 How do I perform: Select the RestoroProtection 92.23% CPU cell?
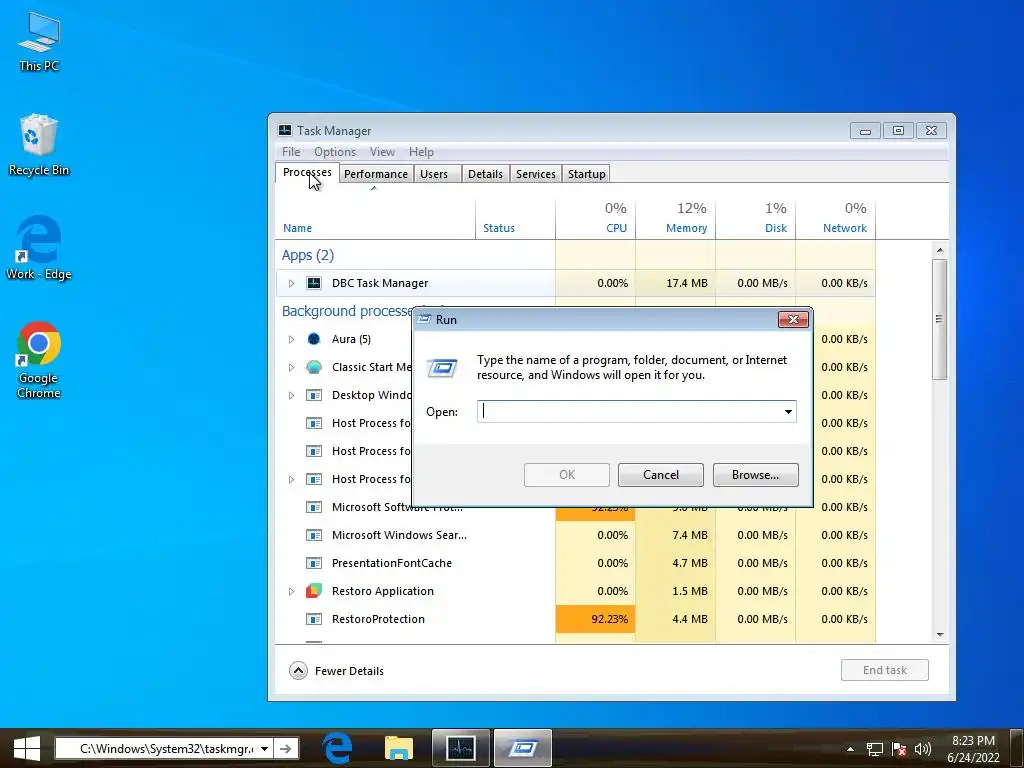point(595,619)
